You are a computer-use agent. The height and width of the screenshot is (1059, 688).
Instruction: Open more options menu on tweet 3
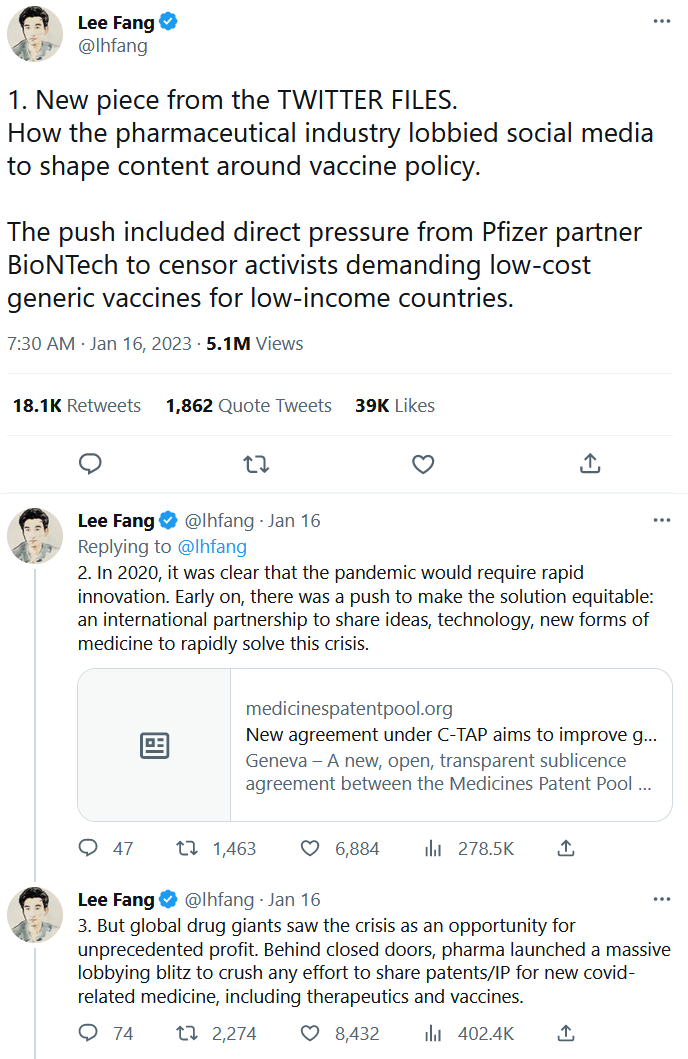(x=661, y=899)
